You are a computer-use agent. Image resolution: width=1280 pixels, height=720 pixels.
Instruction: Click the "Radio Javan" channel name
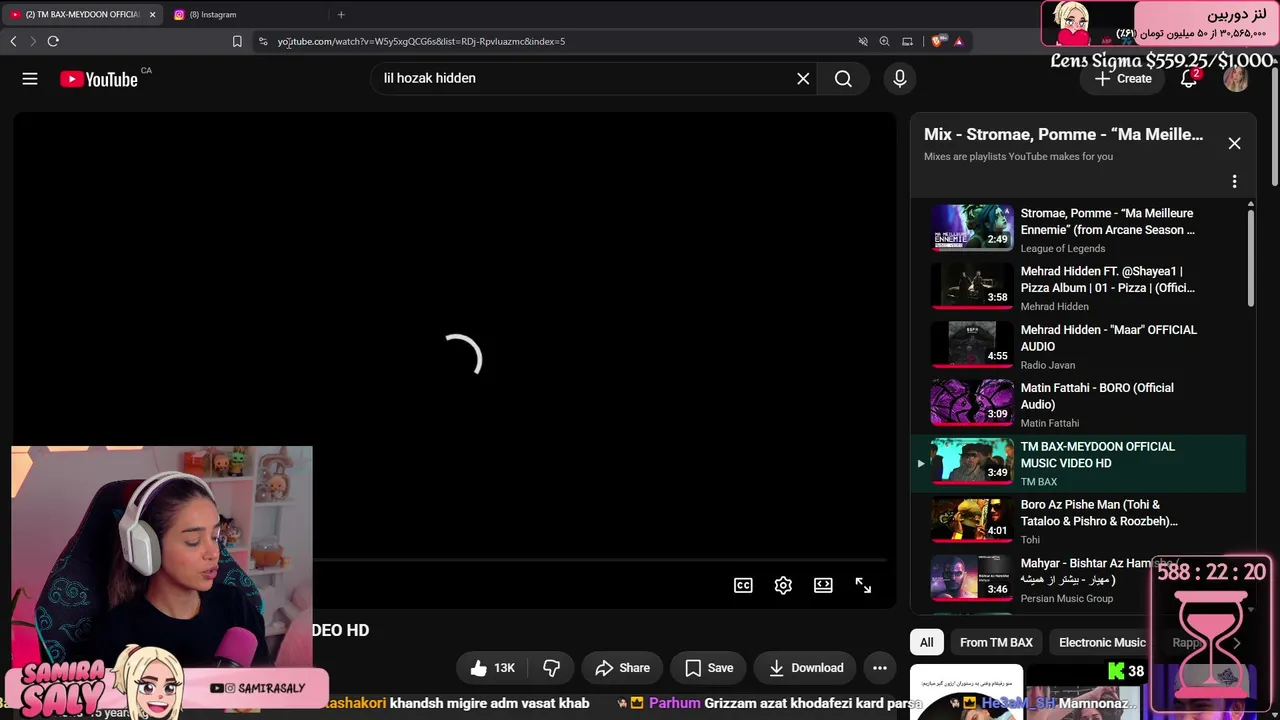point(1048,365)
